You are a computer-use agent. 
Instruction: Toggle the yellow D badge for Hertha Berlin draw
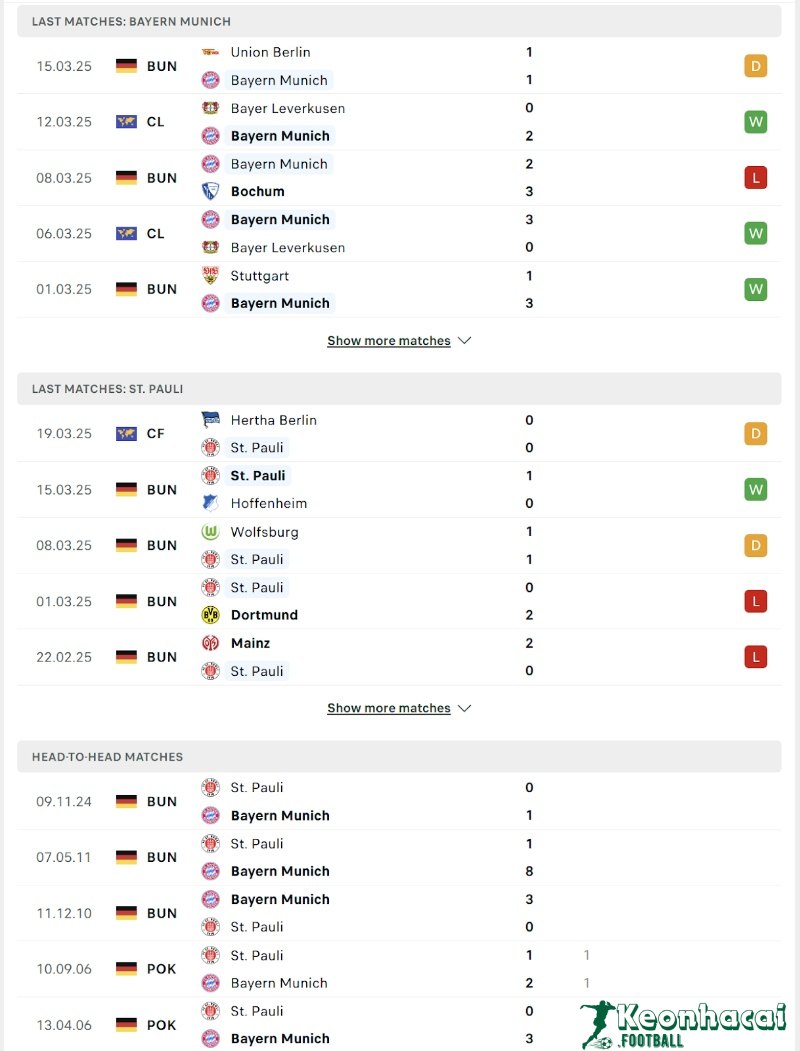pyautogui.click(x=755, y=433)
